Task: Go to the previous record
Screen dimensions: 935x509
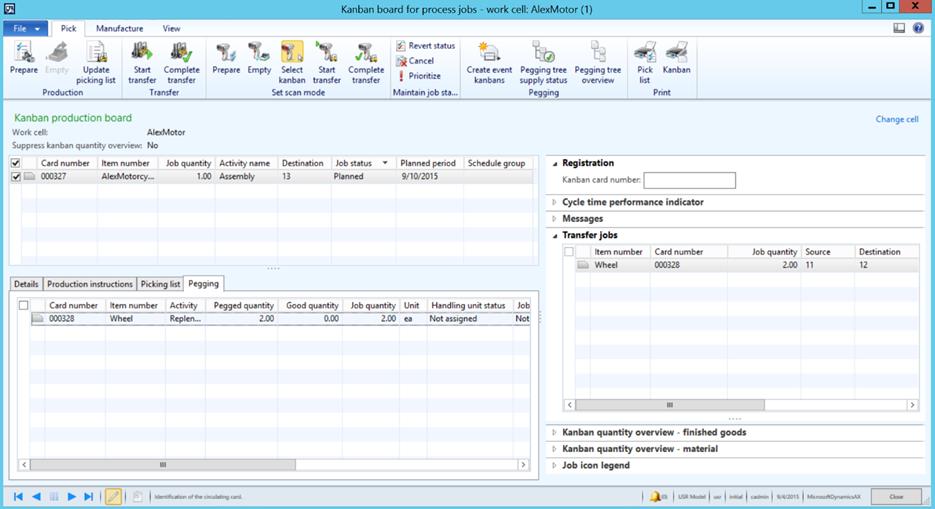Action: 36,496
